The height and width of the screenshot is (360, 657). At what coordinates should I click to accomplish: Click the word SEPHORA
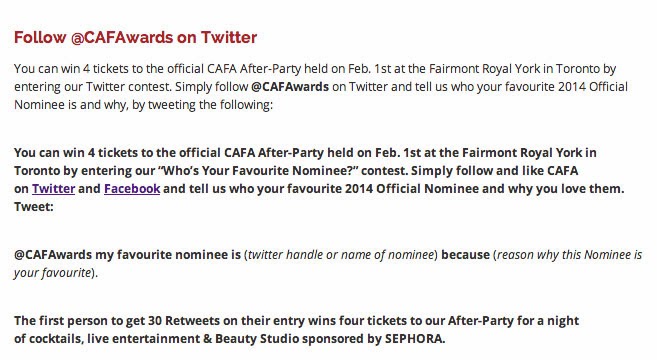415,339
